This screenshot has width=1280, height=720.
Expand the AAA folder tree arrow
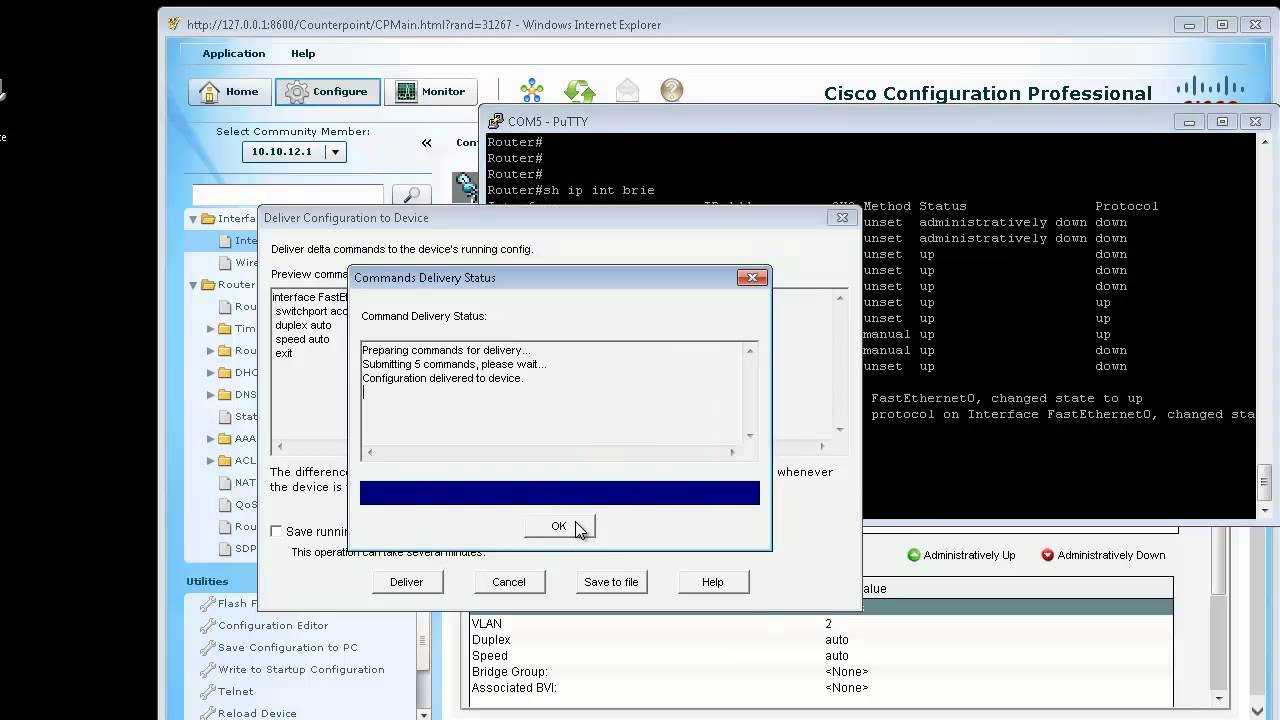(211, 439)
